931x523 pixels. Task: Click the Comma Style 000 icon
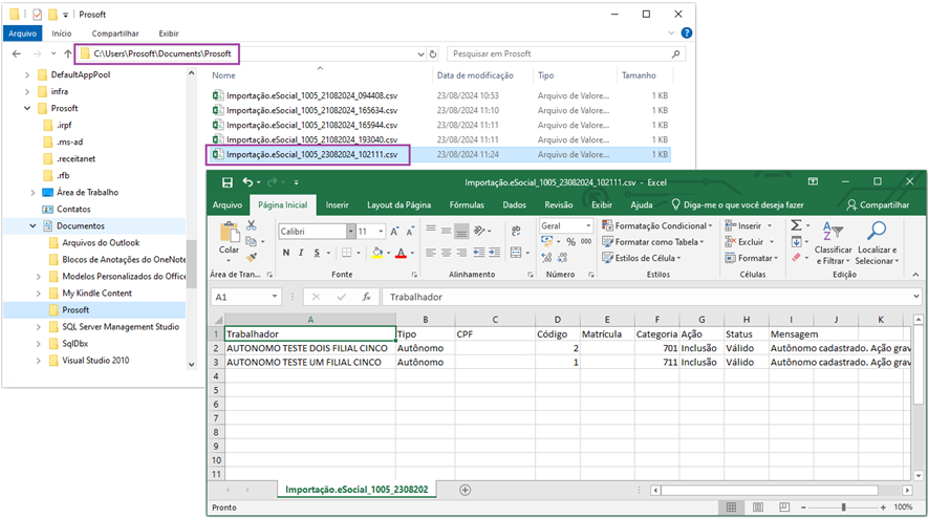tap(586, 242)
